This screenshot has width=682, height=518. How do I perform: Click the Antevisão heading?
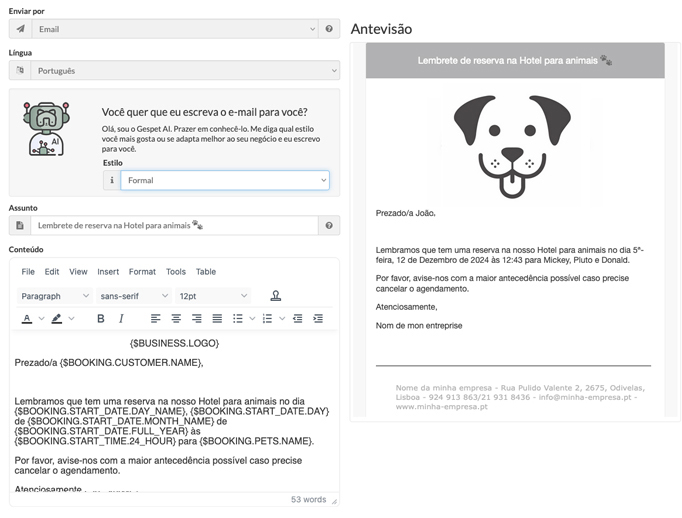(381, 29)
